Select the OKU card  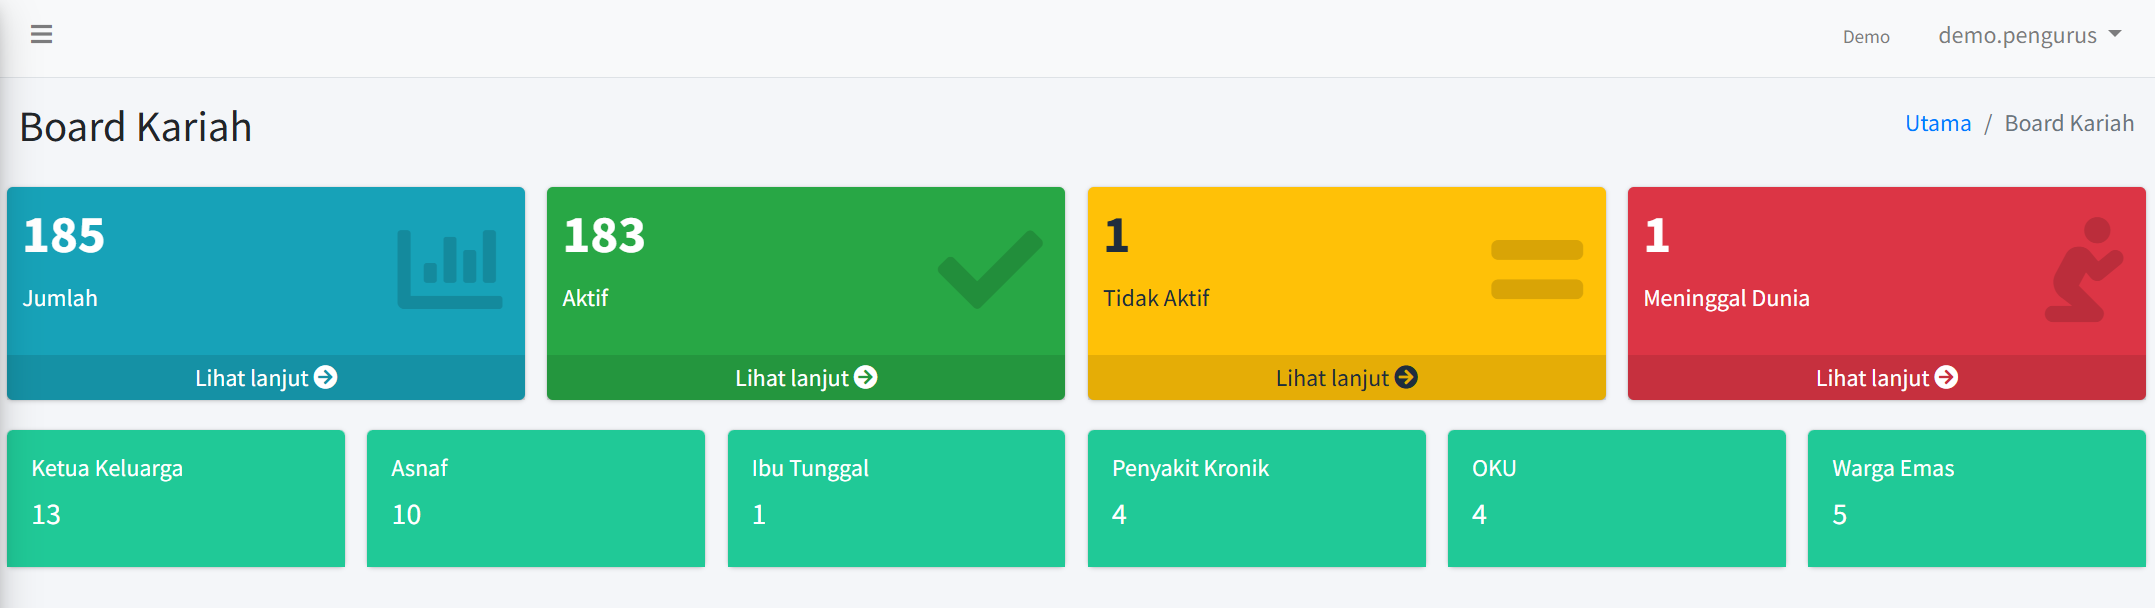[1616, 498]
